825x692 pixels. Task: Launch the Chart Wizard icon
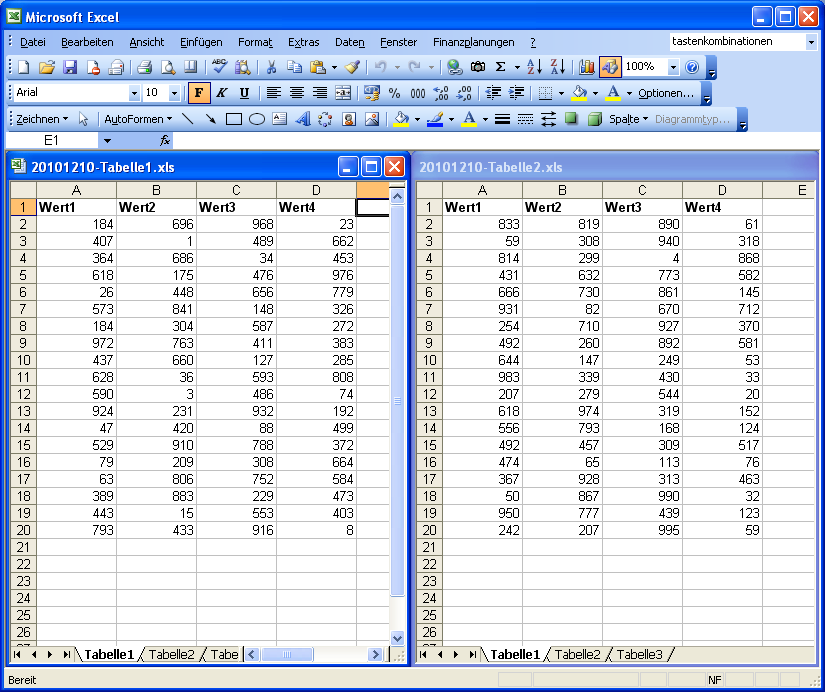pyautogui.click(x=587, y=67)
